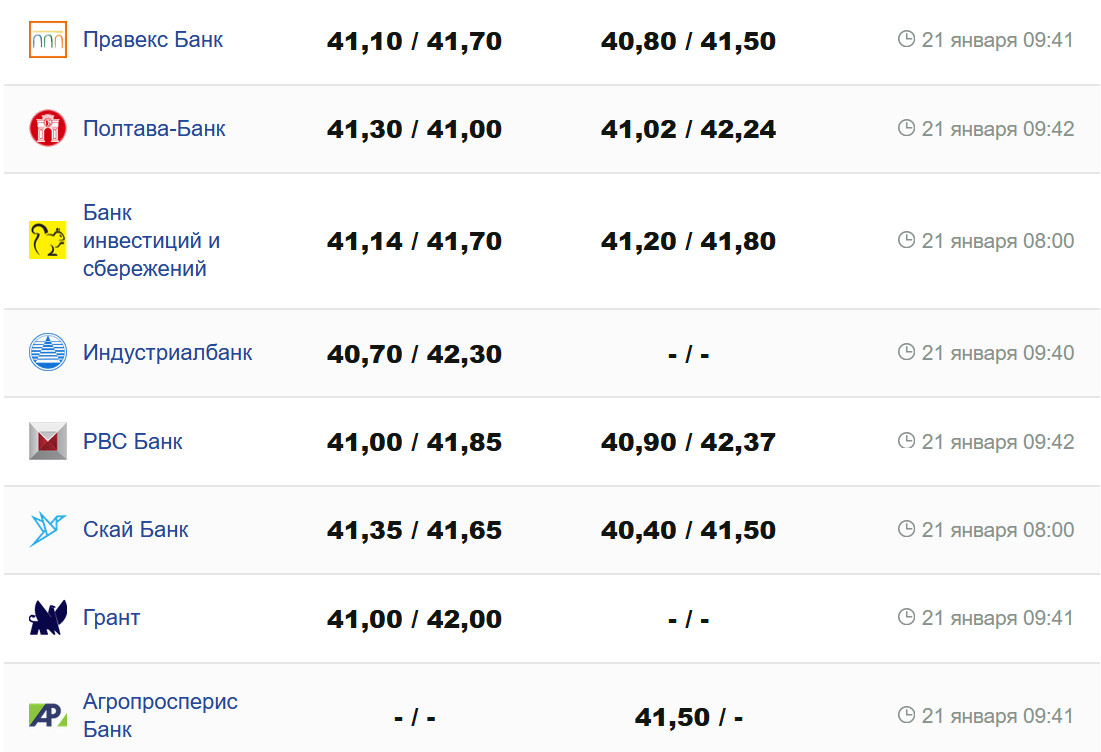Open the Агропросперис Банк link

click(x=160, y=715)
